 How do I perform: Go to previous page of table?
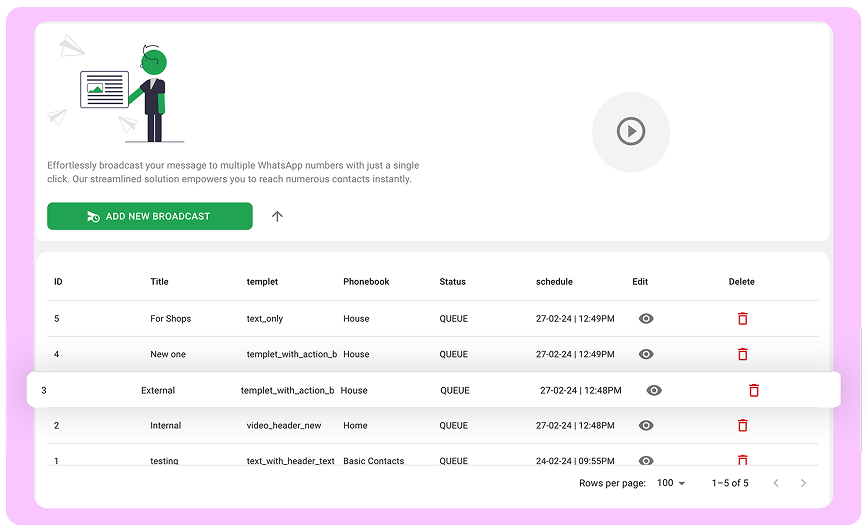click(775, 483)
